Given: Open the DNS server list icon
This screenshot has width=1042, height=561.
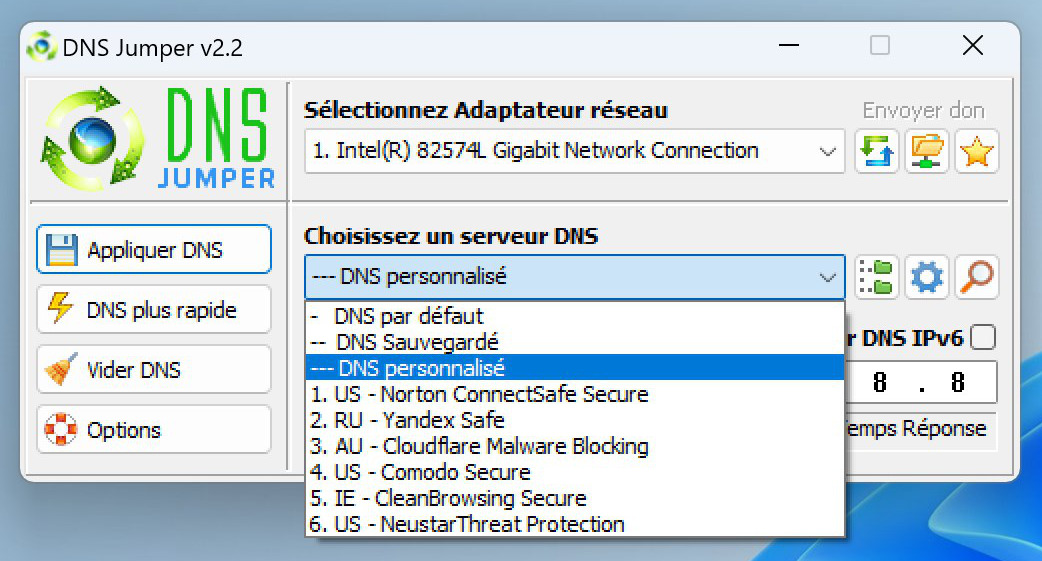Looking at the screenshot, I should [877, 277].
